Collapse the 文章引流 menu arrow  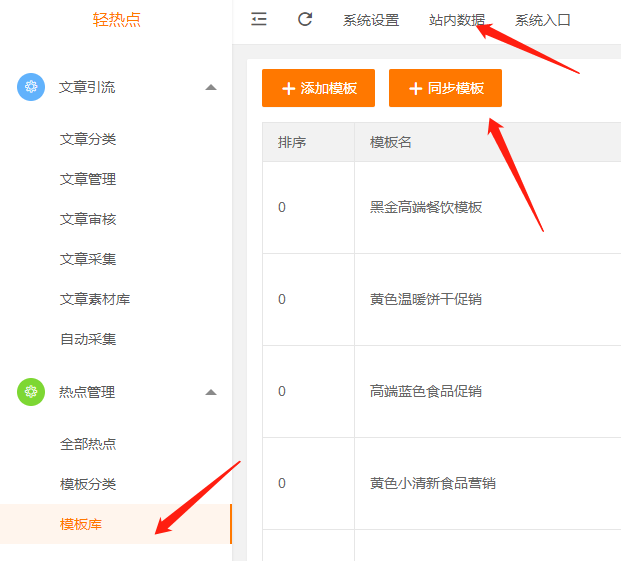211,87
